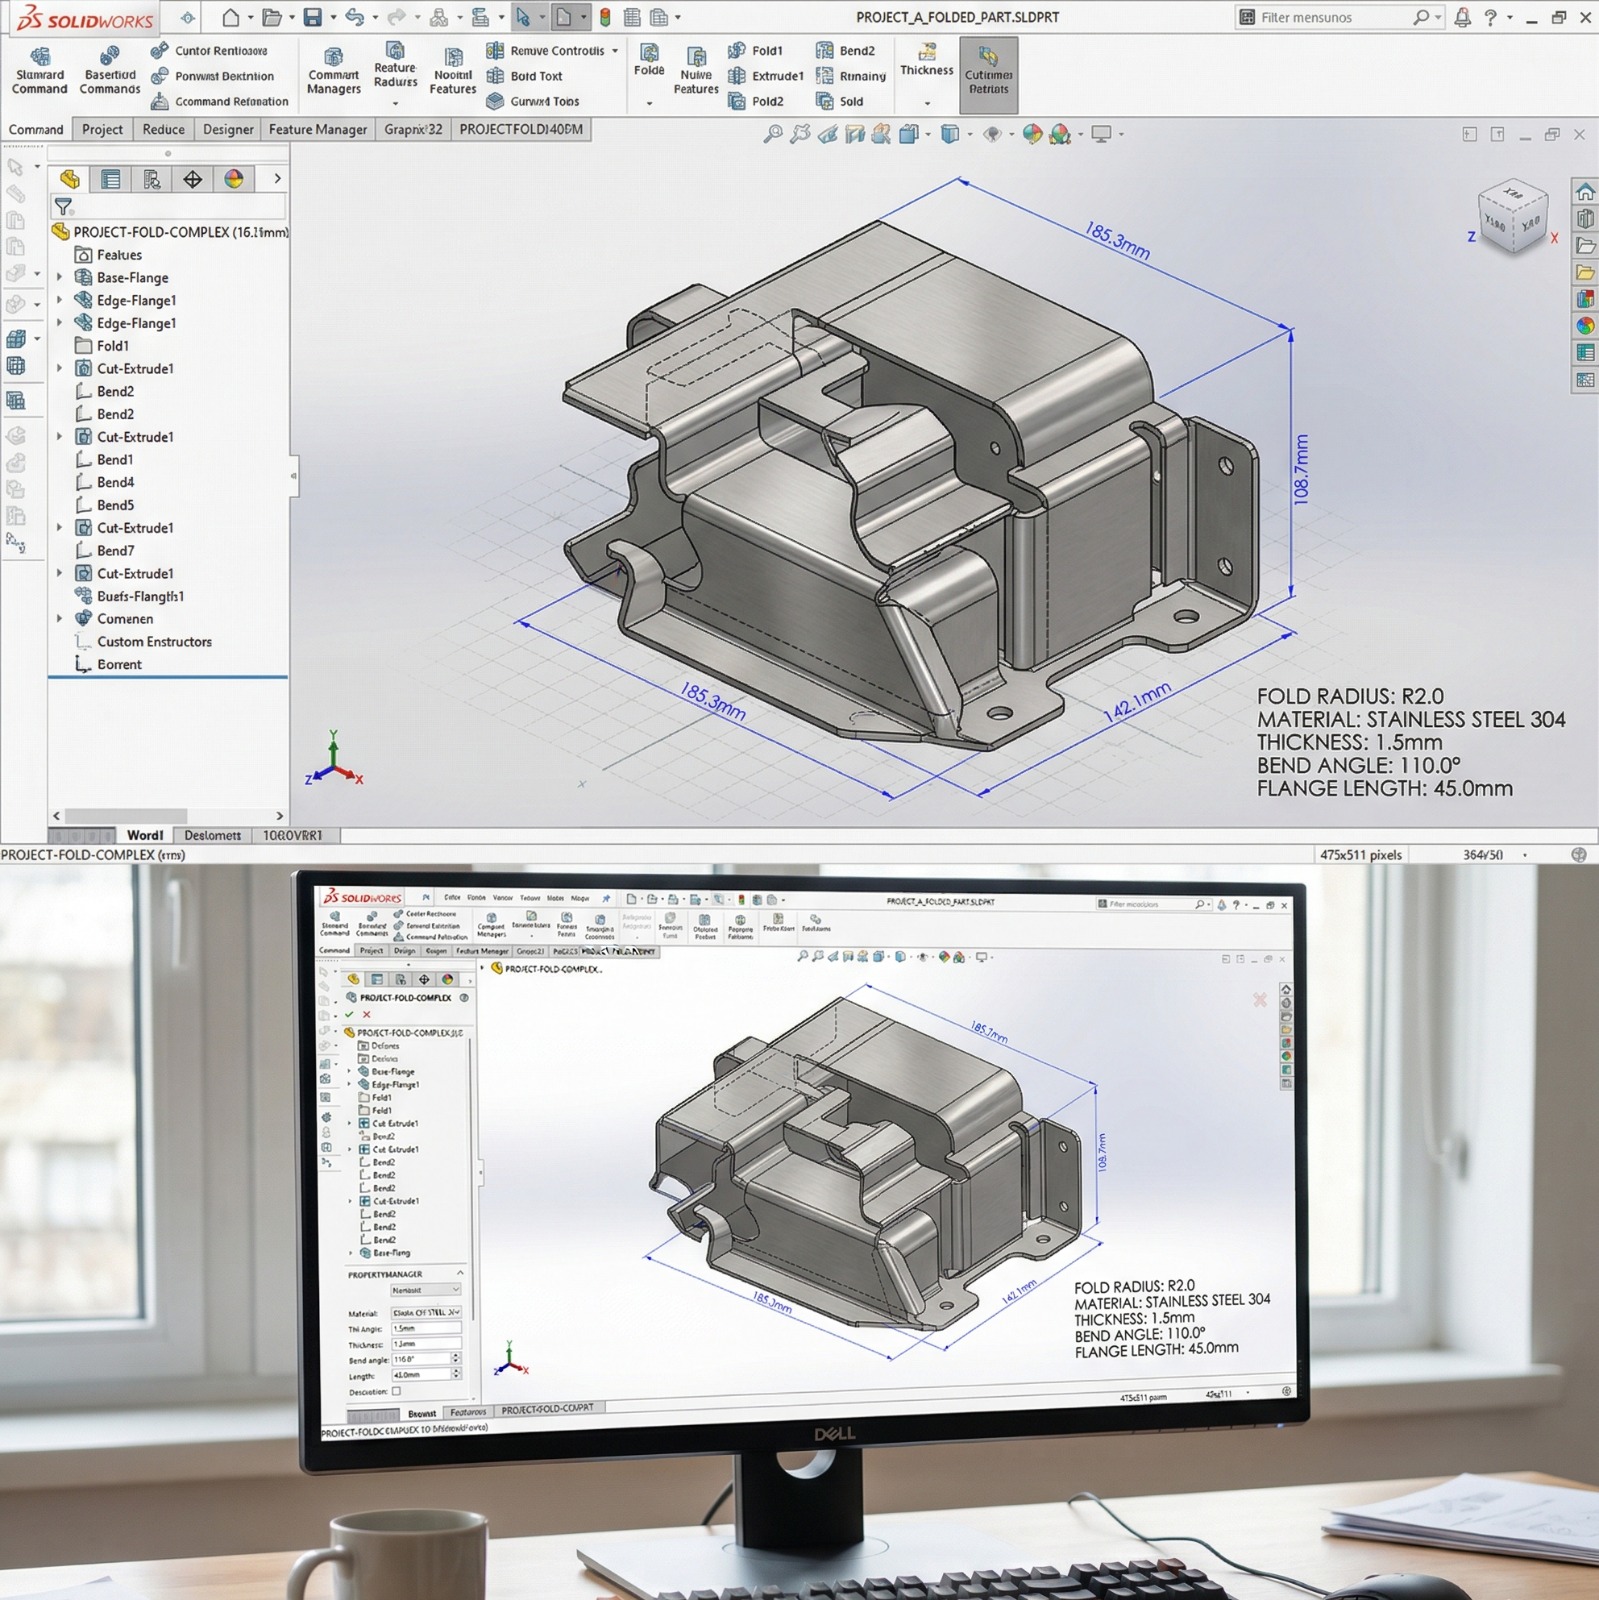Select the appearance color-wheel tab in the left panel
The width and height of the screenshot is (1599, 1600).
(x=233, y=179)
